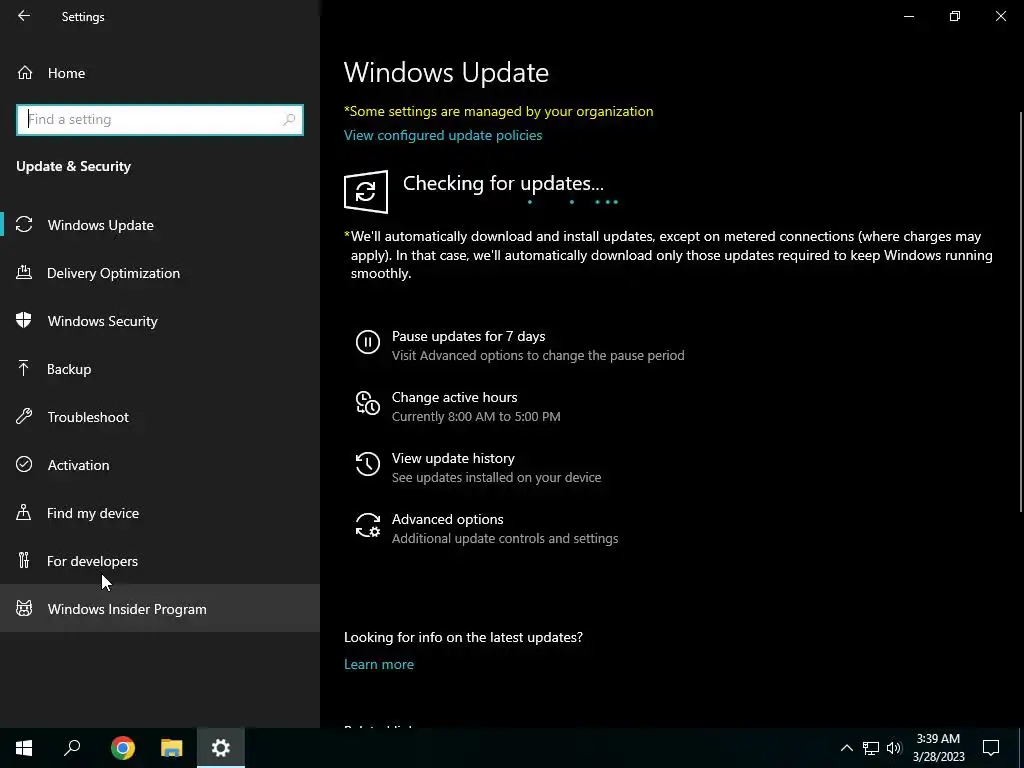This screenshot has width=1024, height=768.
Task: Open the Backup section
Action: 160,369
